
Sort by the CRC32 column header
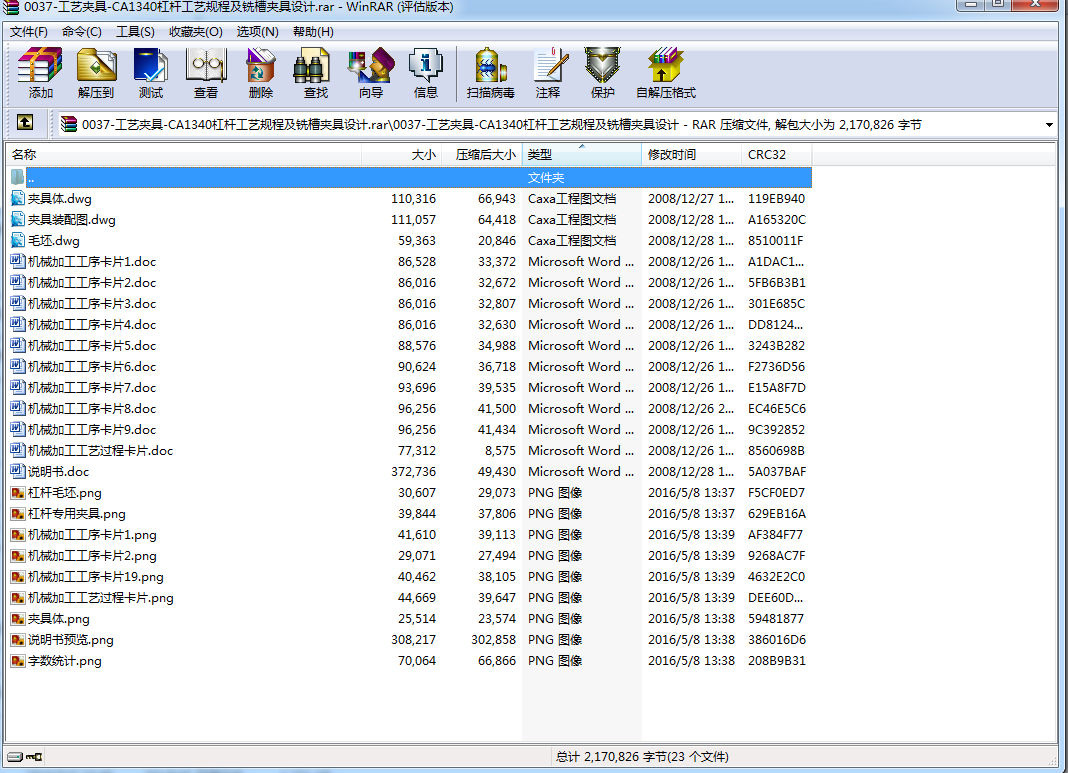tap(776, 155)
